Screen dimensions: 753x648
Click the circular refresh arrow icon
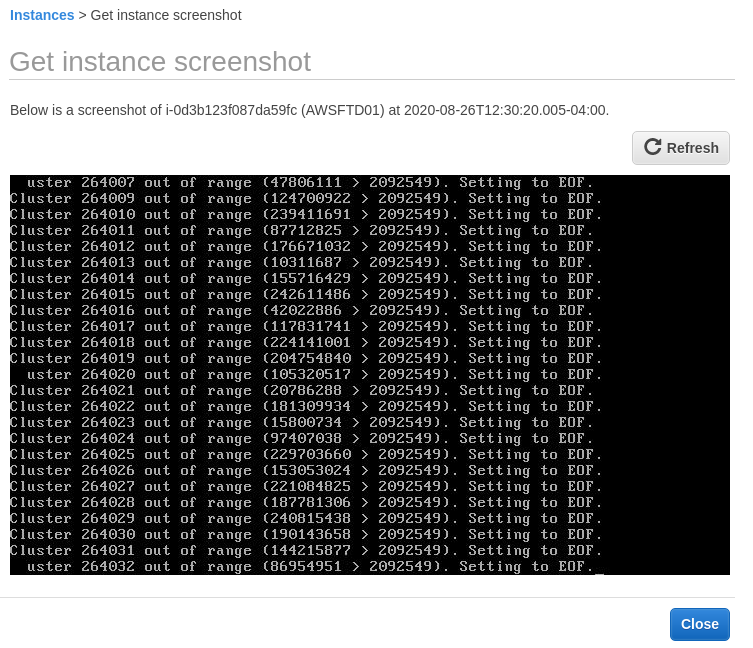tap(652, 147)
